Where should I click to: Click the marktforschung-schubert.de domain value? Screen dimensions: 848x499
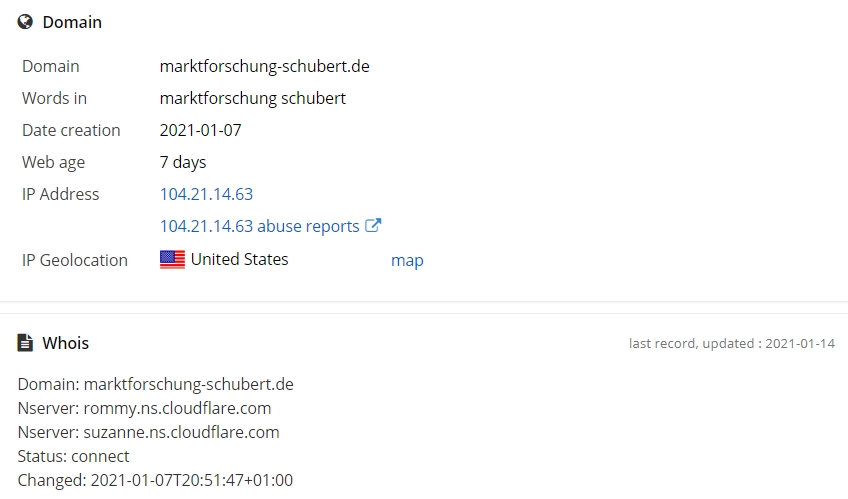click(264, 66)
